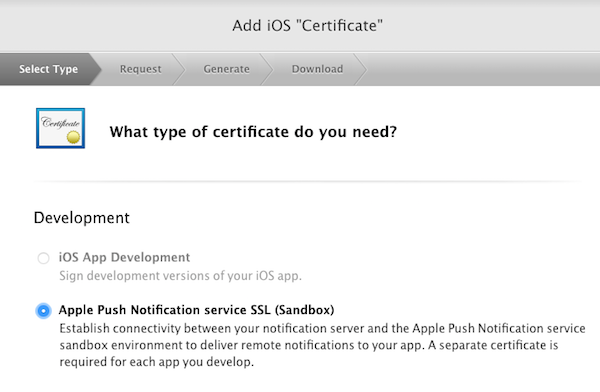The height and width of the screenshot is (392, 600).
Task: Click the certificate icon image
Action: [60, 128]
